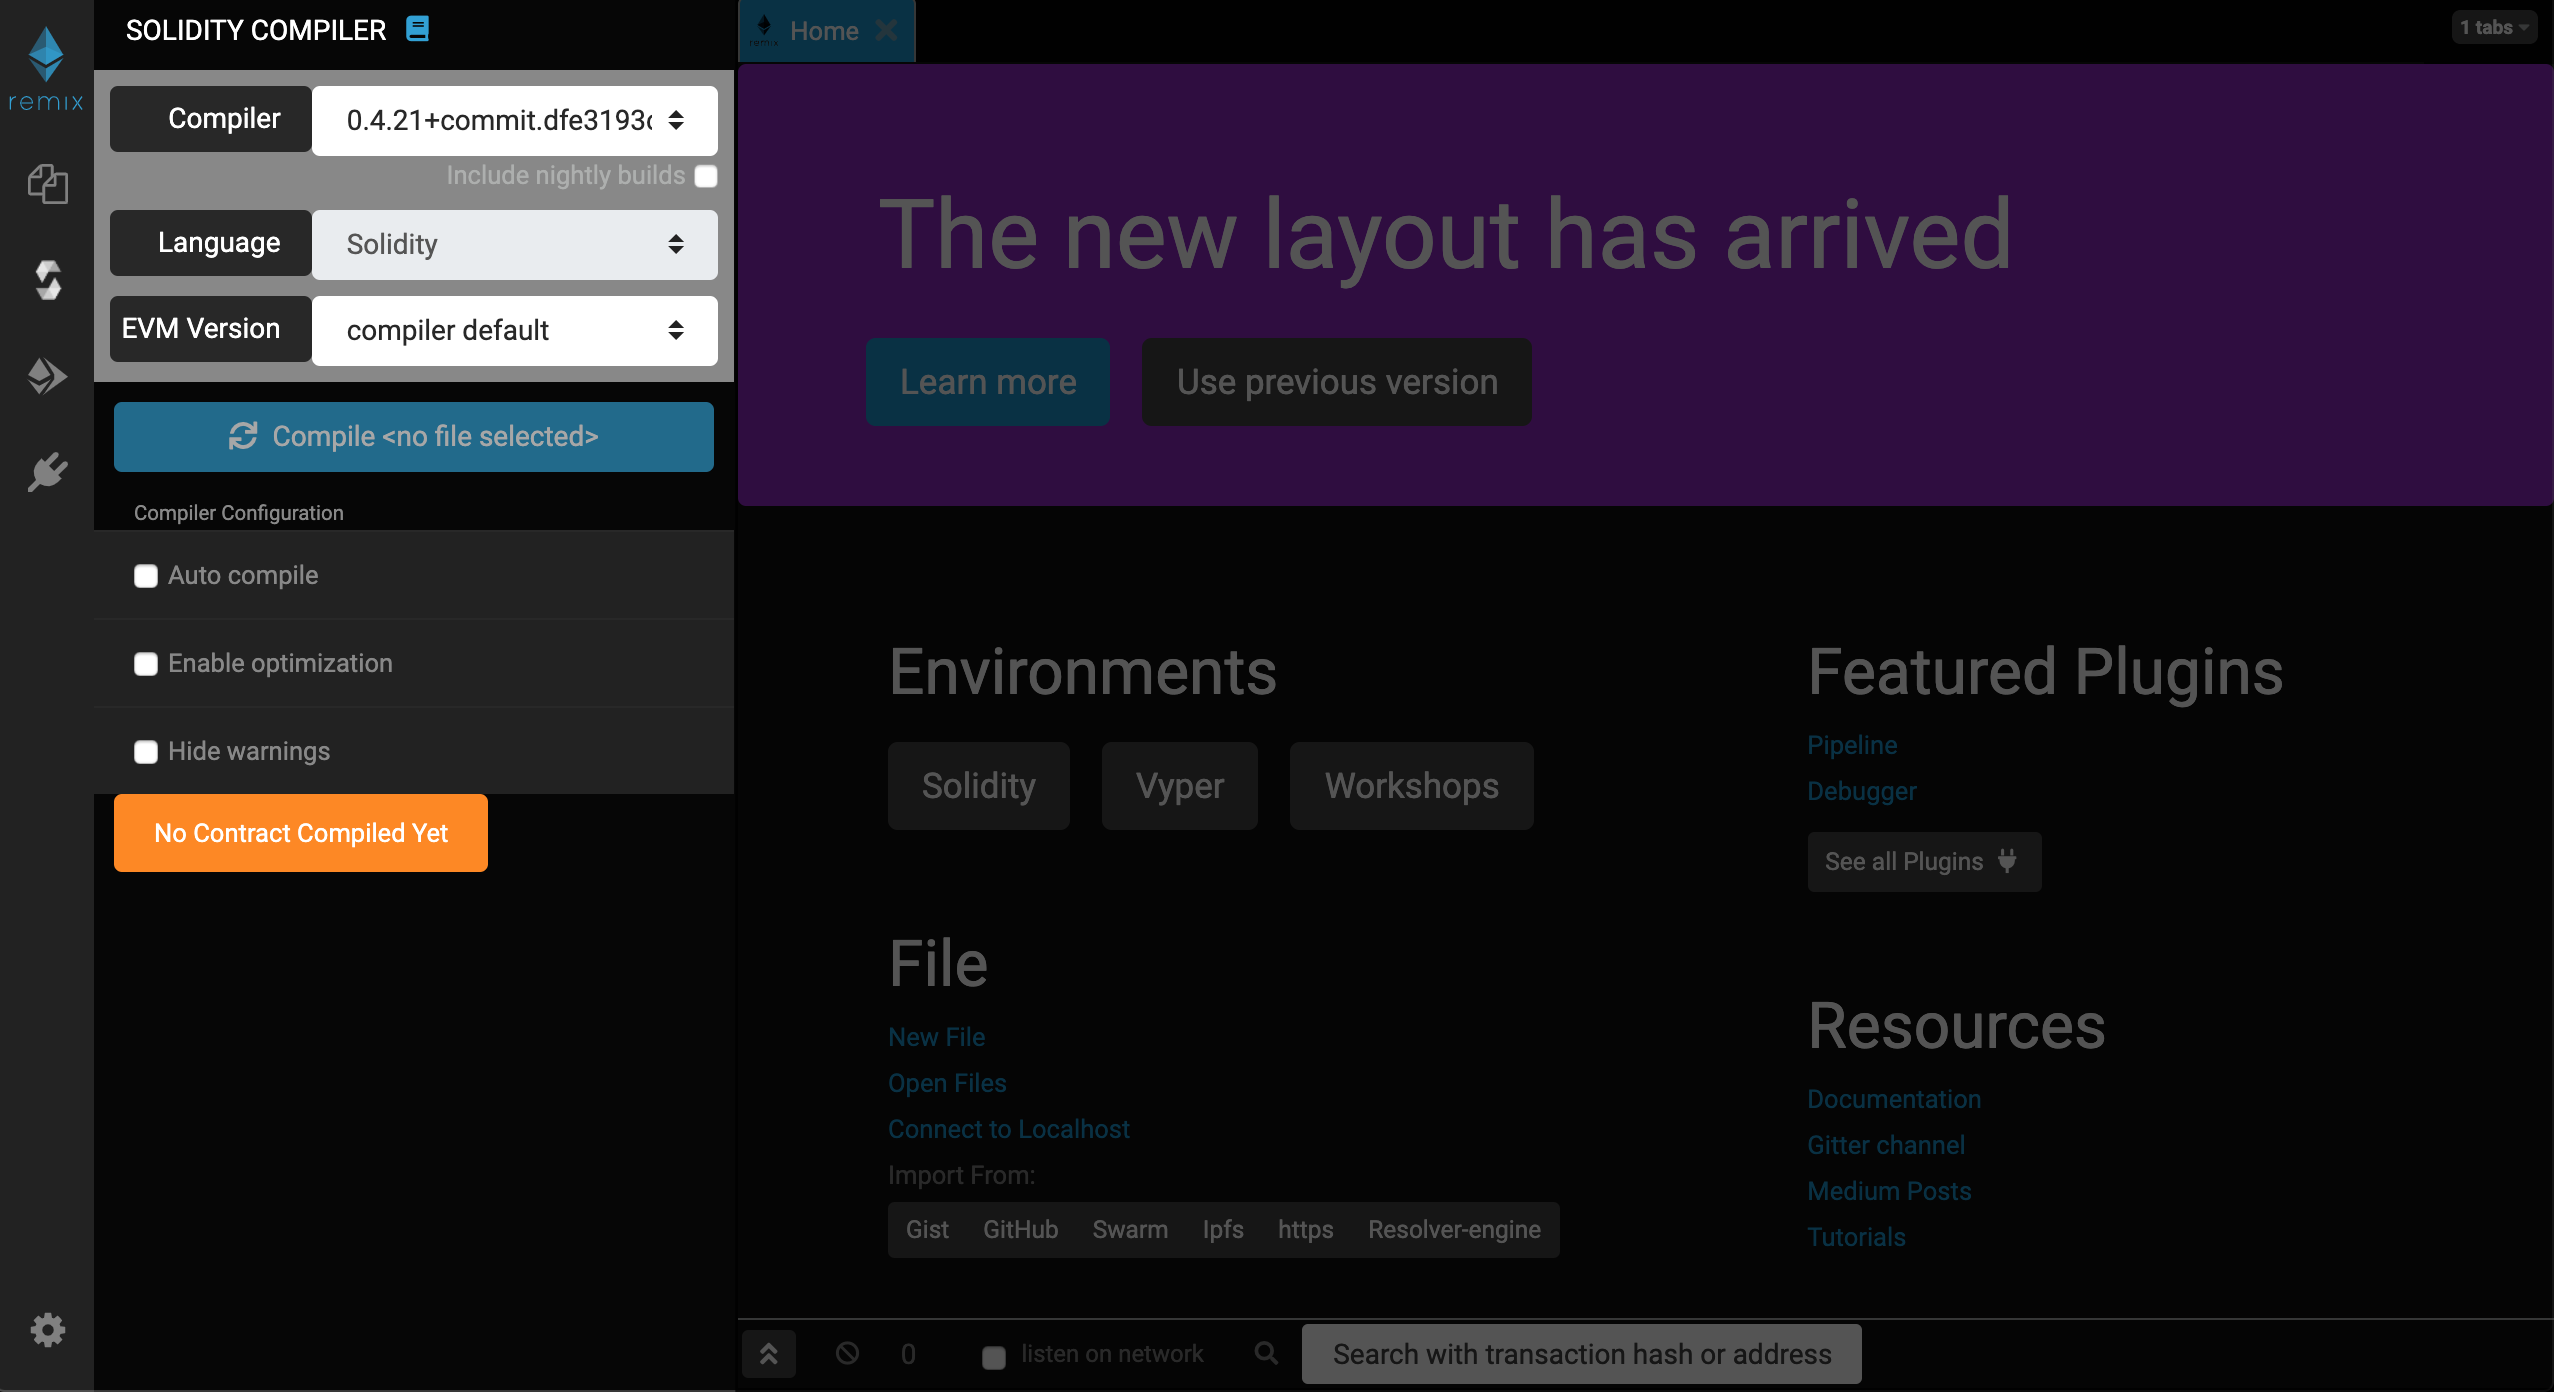Open the Settings gear icon
Image resolution: width=2554 pixels, height=1392 pixels.
tap(47, 1330)
